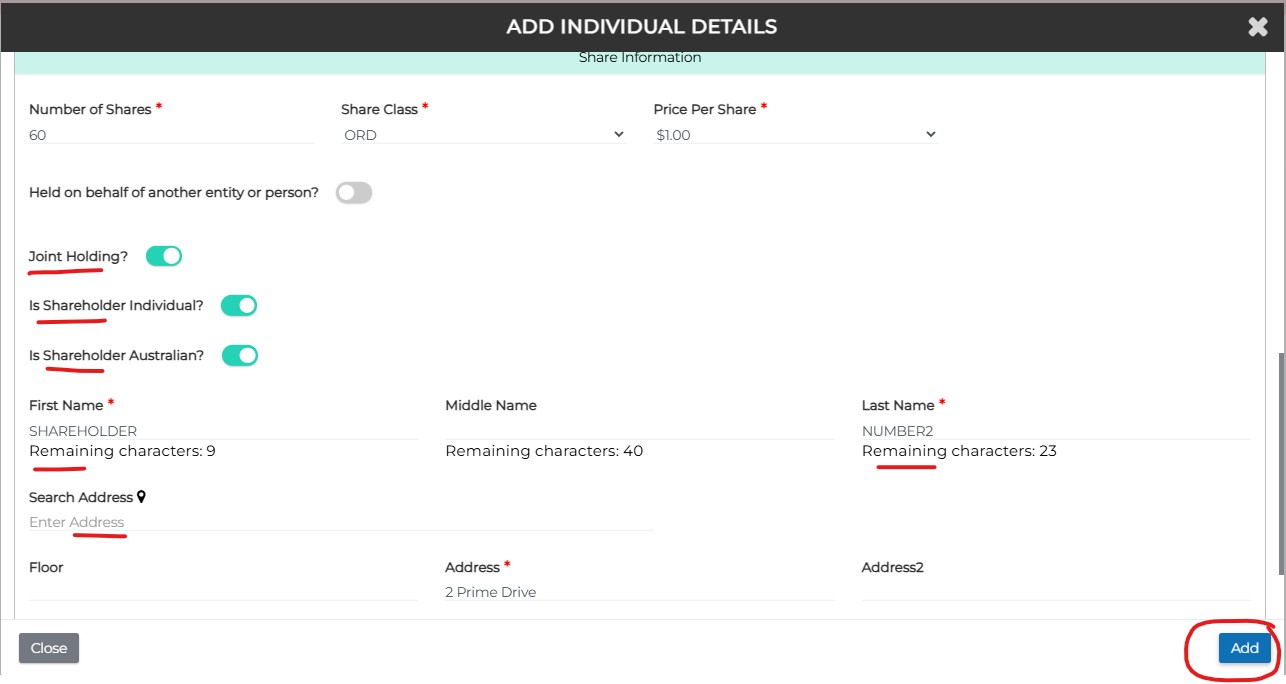Click the Address2 input field

click(x=1055, y=591)
